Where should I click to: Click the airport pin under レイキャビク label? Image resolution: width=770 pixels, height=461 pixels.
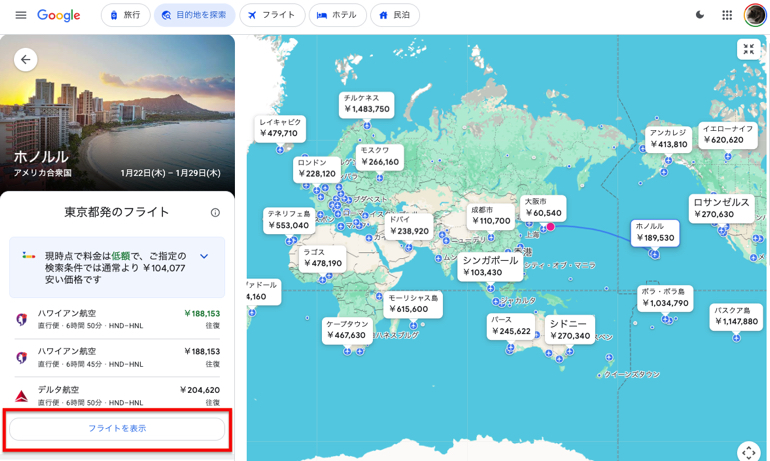pos(280,150)
